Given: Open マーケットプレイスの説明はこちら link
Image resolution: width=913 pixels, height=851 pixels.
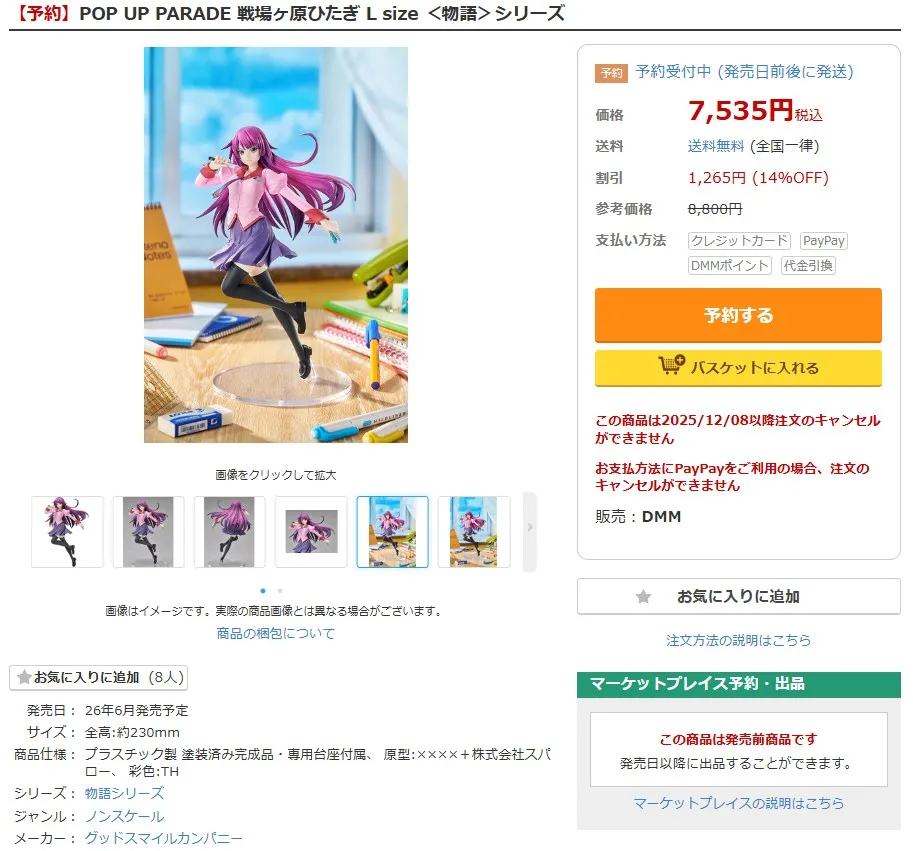Looking at the screenshot, I should tap(738, 803).
